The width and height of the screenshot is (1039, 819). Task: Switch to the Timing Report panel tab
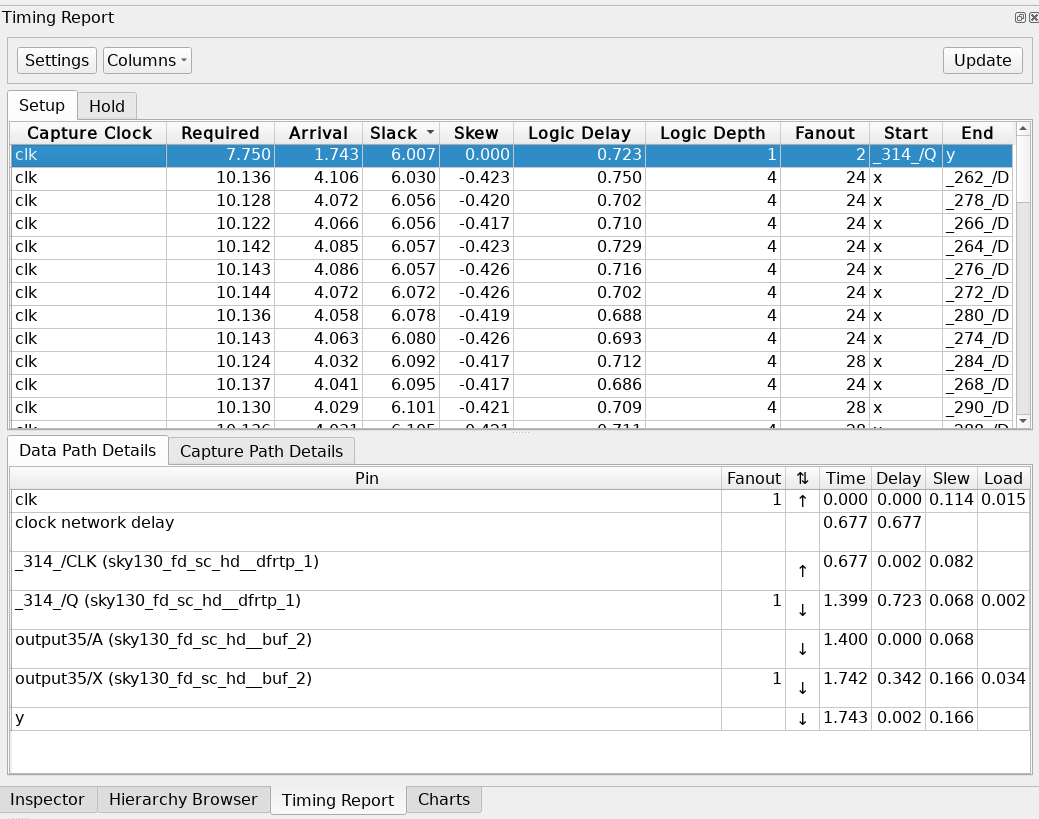[338, 800]
